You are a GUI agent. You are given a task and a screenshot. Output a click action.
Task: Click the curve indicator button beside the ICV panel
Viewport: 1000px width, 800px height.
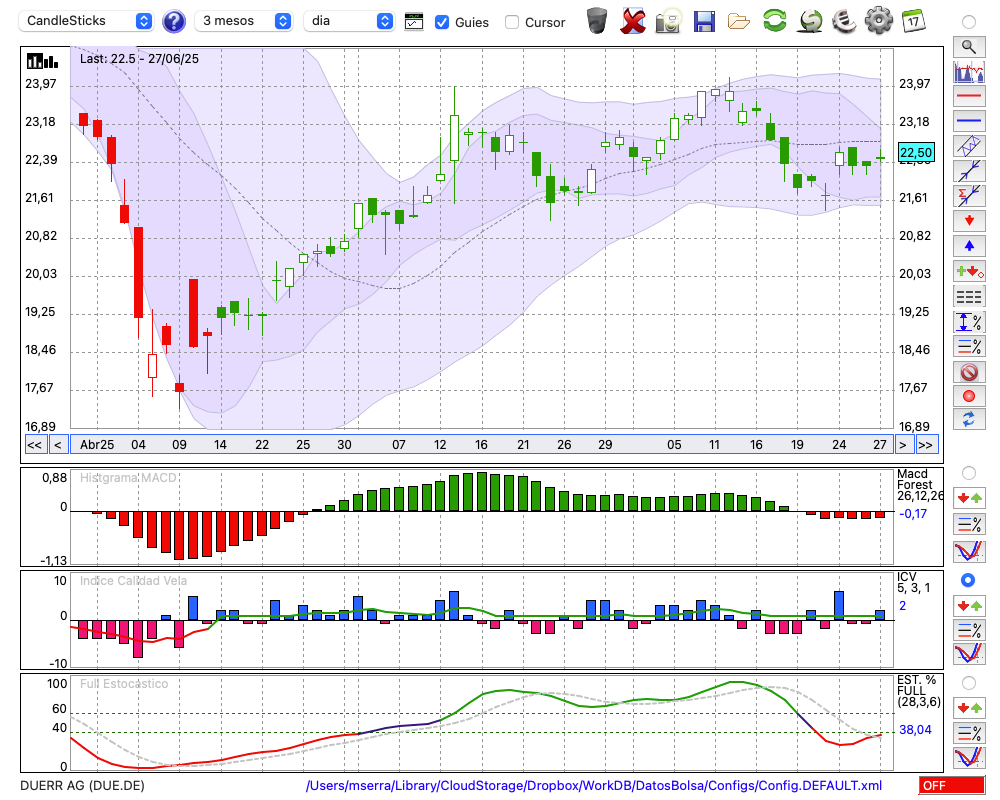pos(969,654)
